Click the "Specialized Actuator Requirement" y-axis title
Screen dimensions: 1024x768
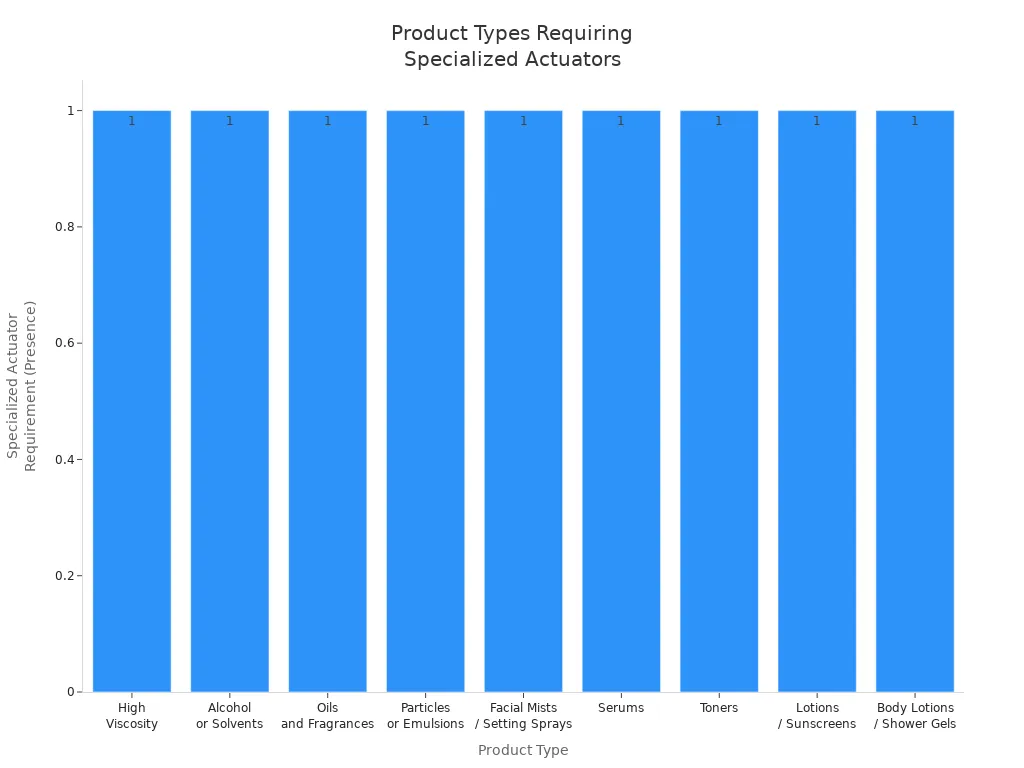[22, 385]
